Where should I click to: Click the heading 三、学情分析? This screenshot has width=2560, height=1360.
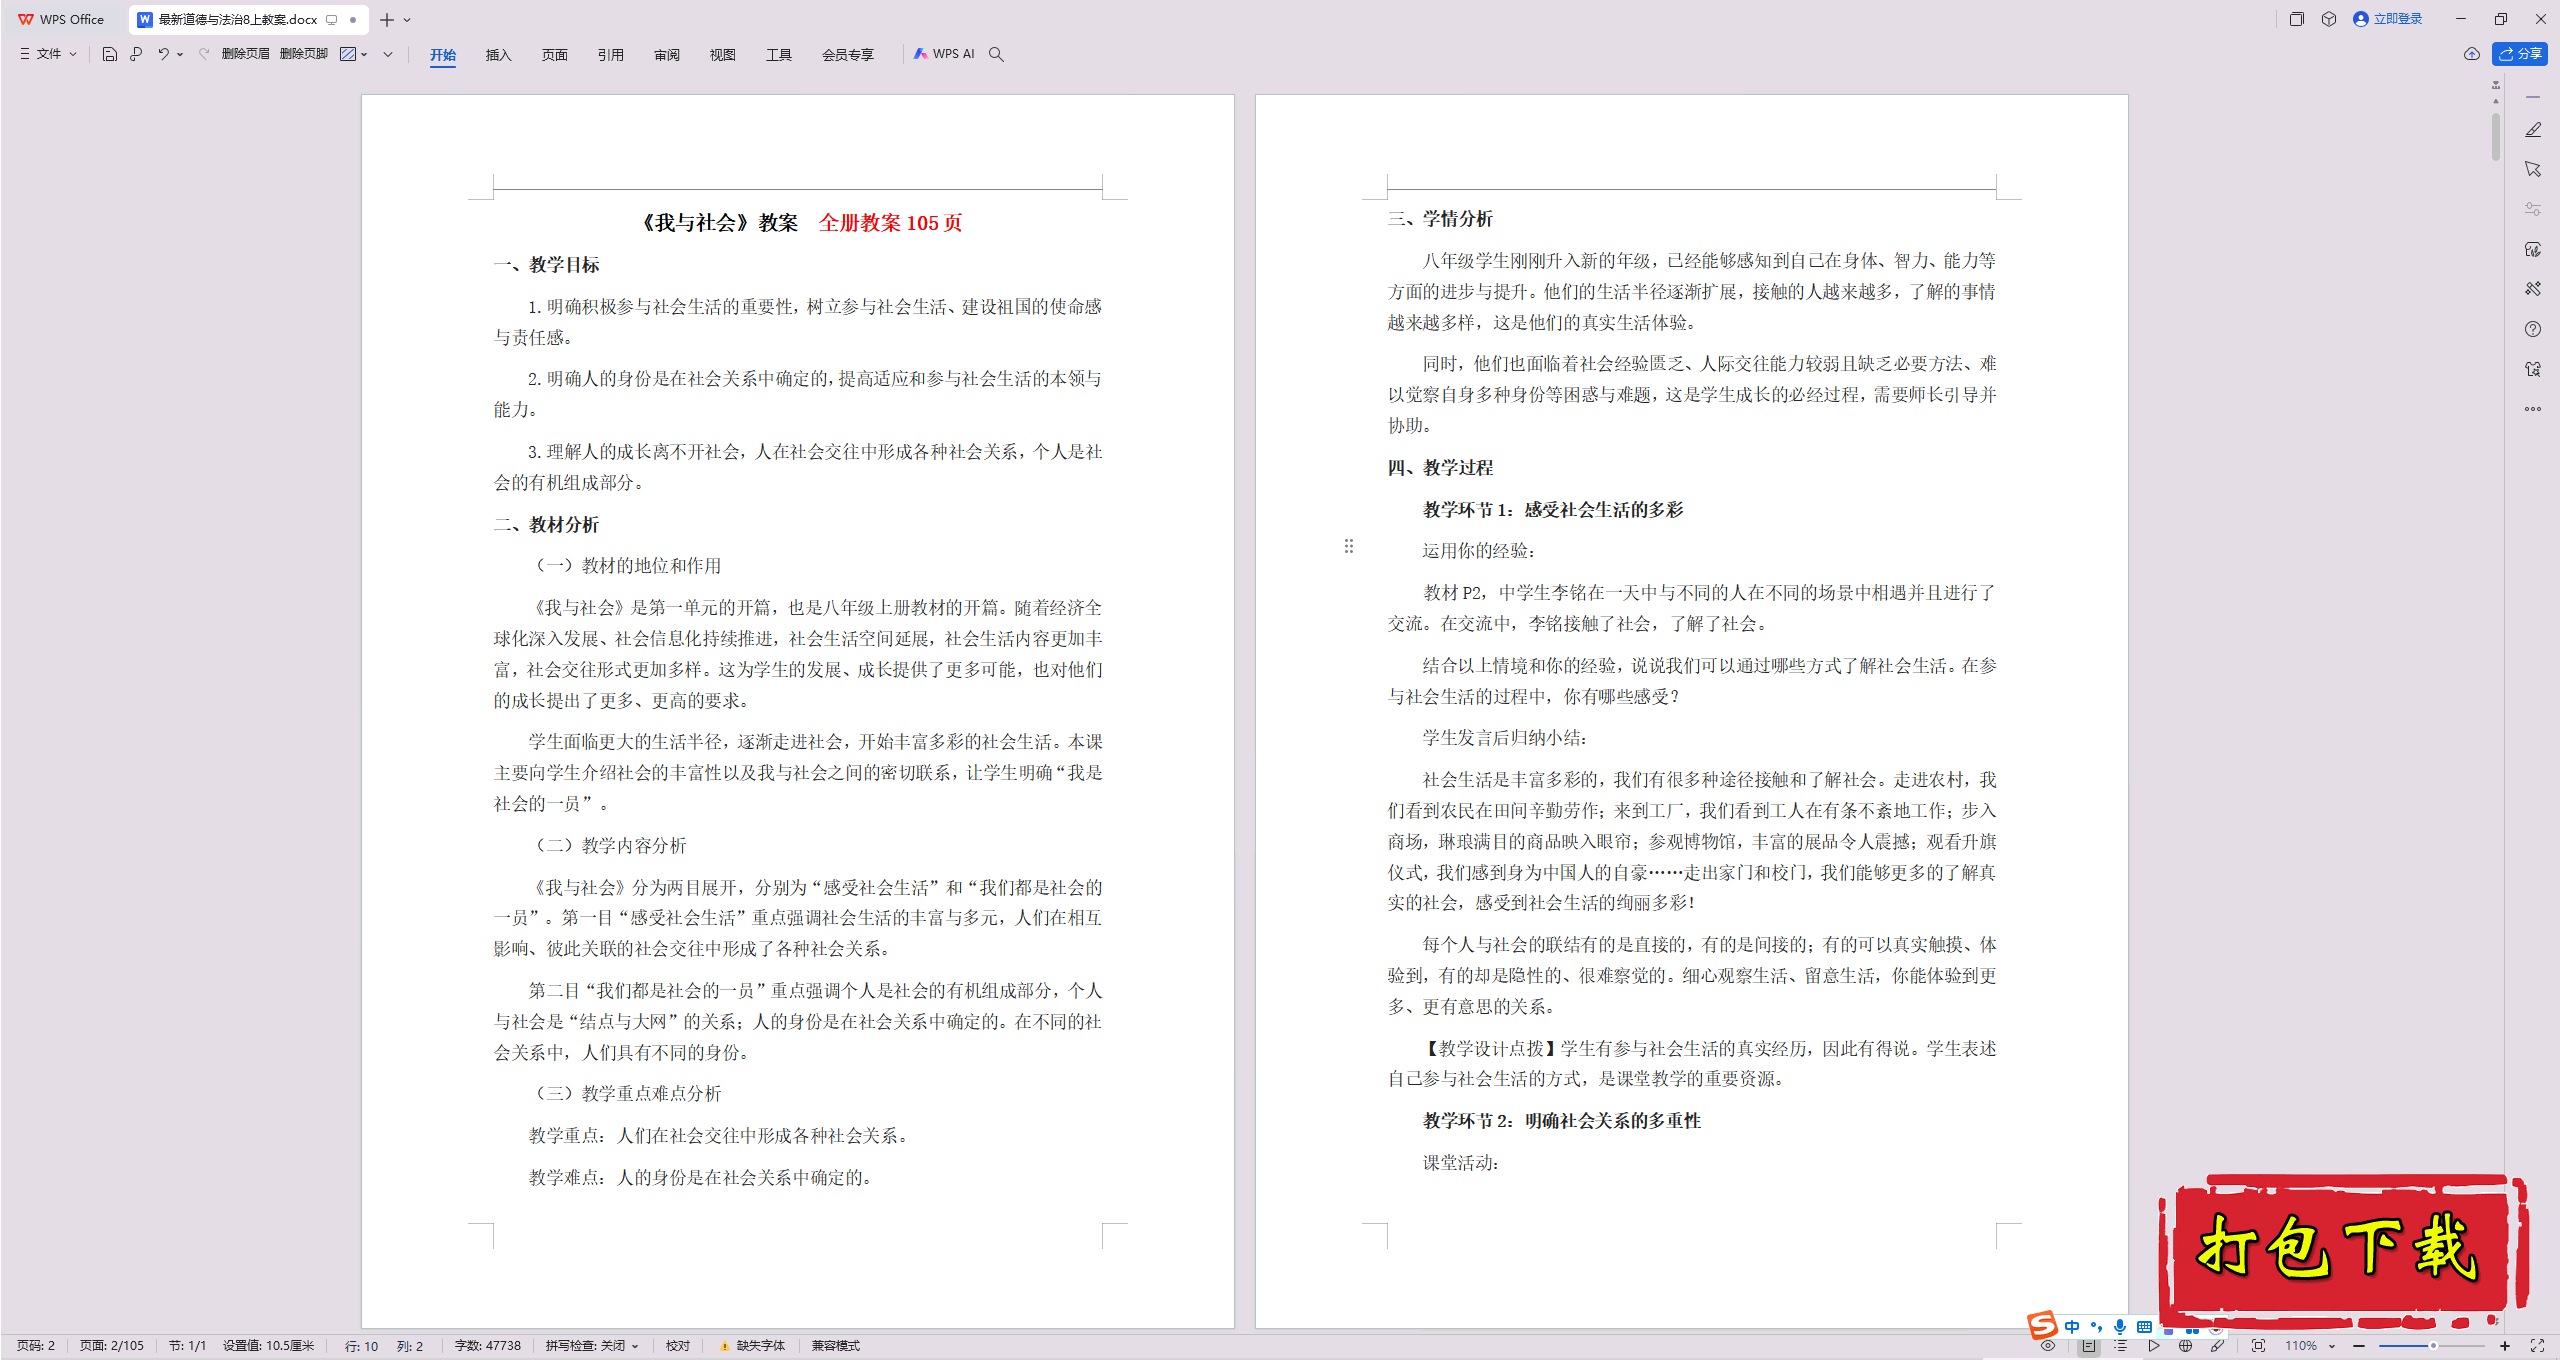(x=1440, y=219)
